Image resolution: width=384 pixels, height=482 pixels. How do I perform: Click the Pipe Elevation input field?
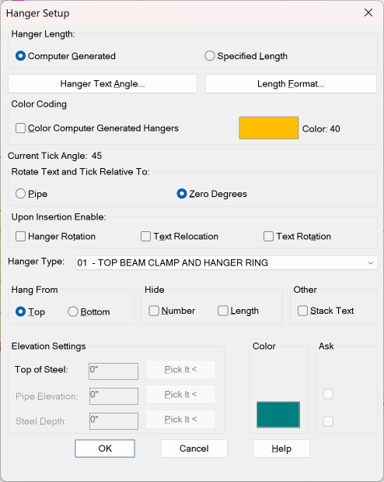pos(113,396)
